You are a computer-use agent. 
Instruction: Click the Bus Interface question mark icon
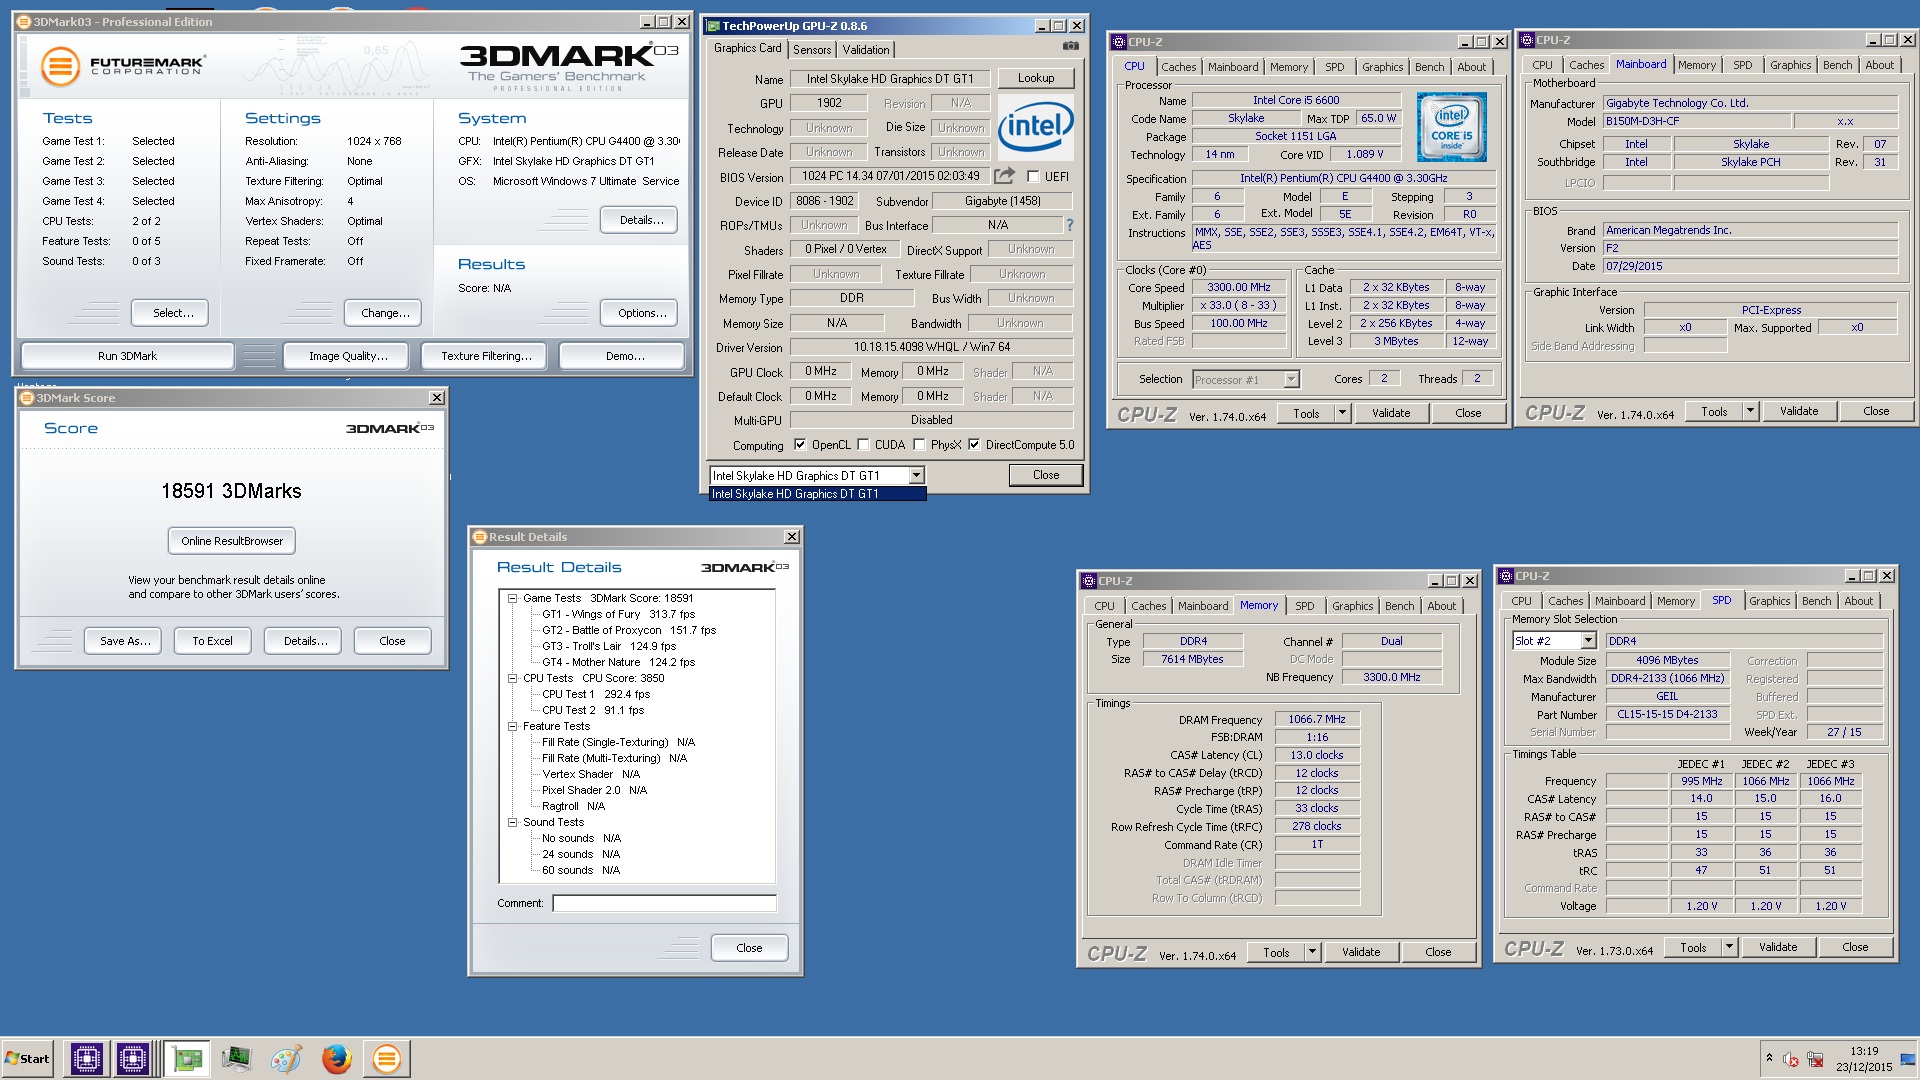1070,225
